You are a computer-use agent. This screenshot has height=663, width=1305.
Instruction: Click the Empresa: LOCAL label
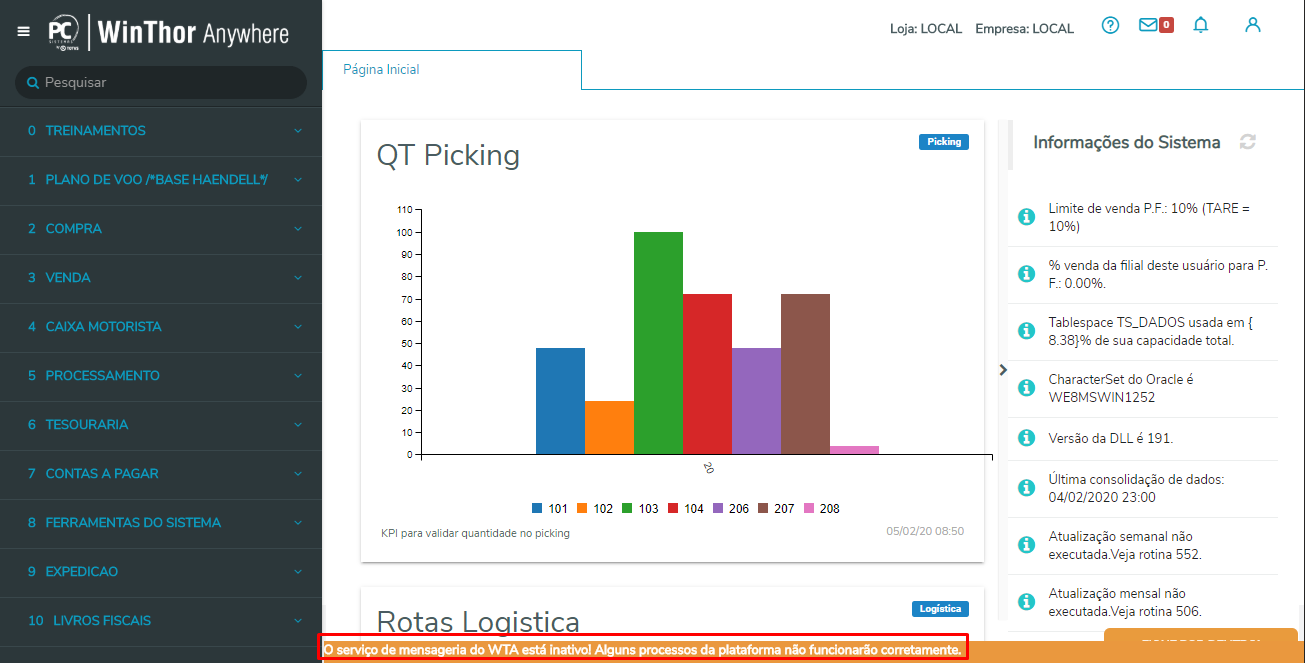click(1025, 29)
